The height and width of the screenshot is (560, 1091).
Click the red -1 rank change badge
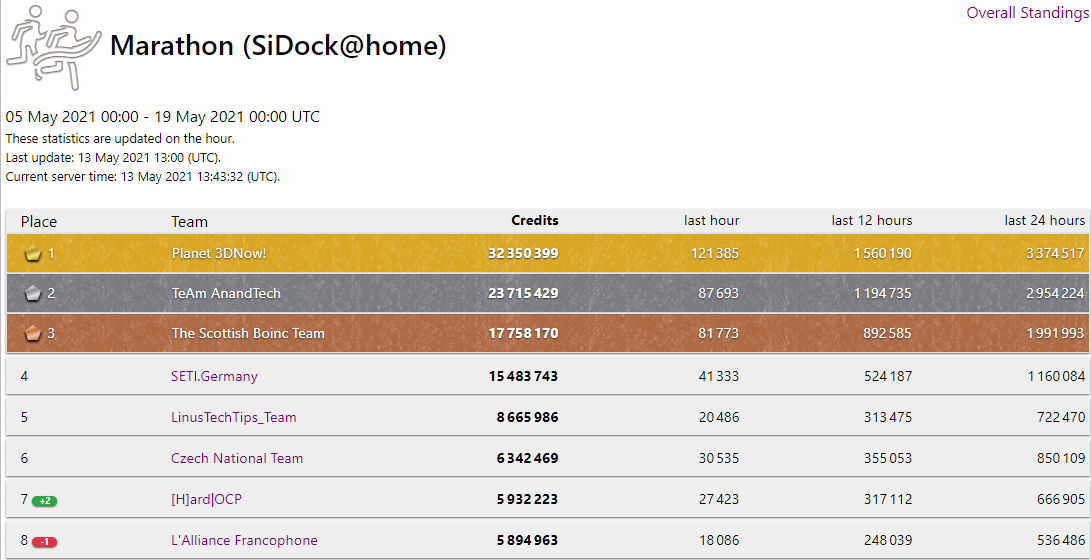(x=45, y=542)
